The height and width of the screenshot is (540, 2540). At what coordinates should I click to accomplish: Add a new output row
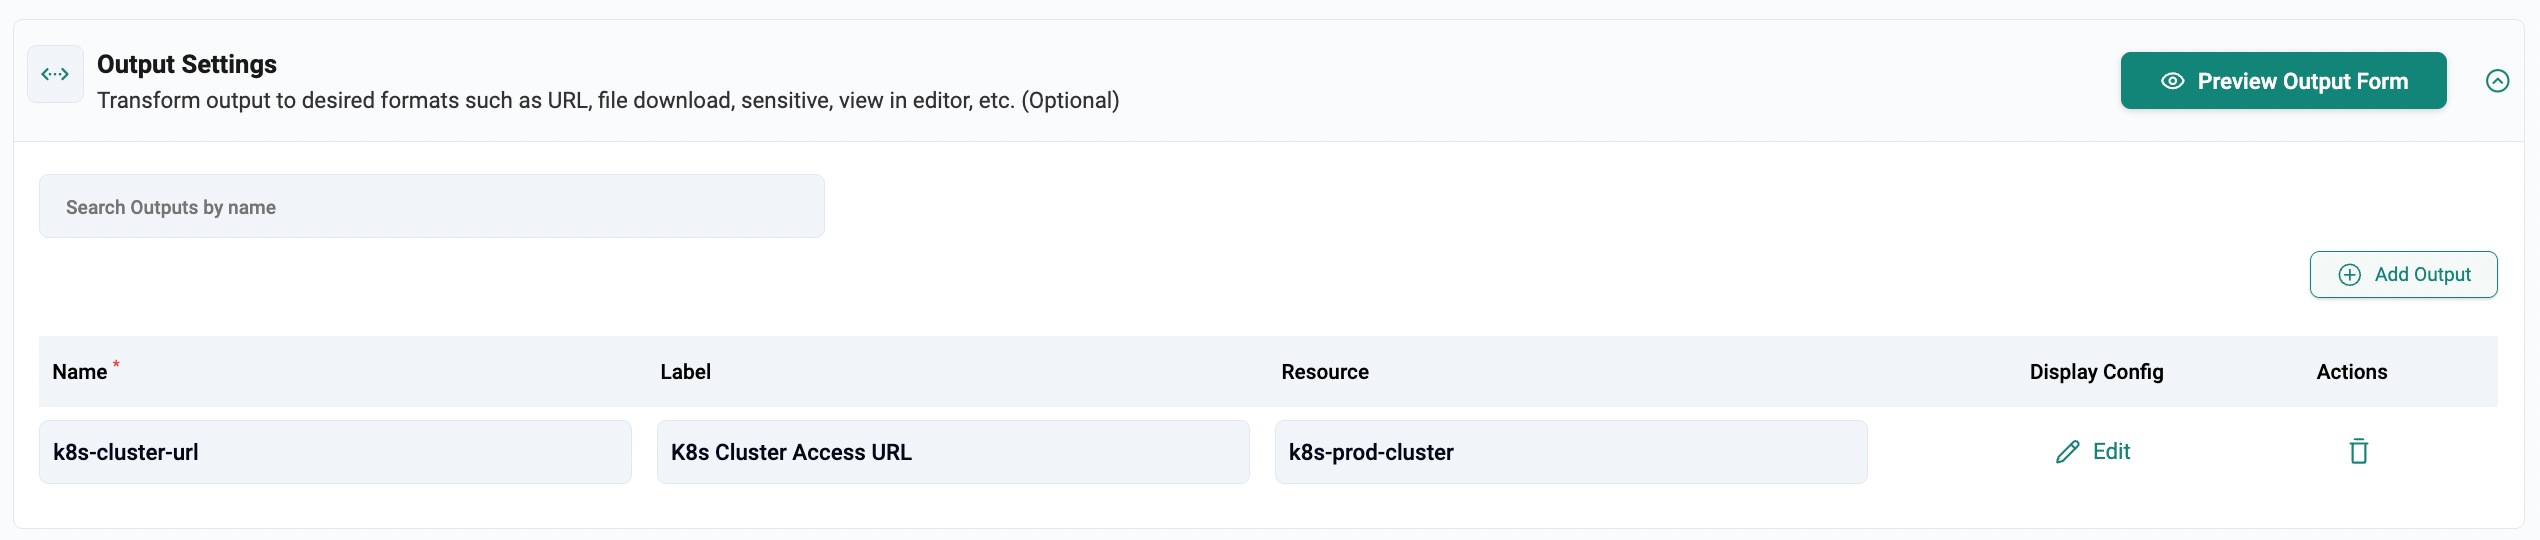[x=2403, y=275]
